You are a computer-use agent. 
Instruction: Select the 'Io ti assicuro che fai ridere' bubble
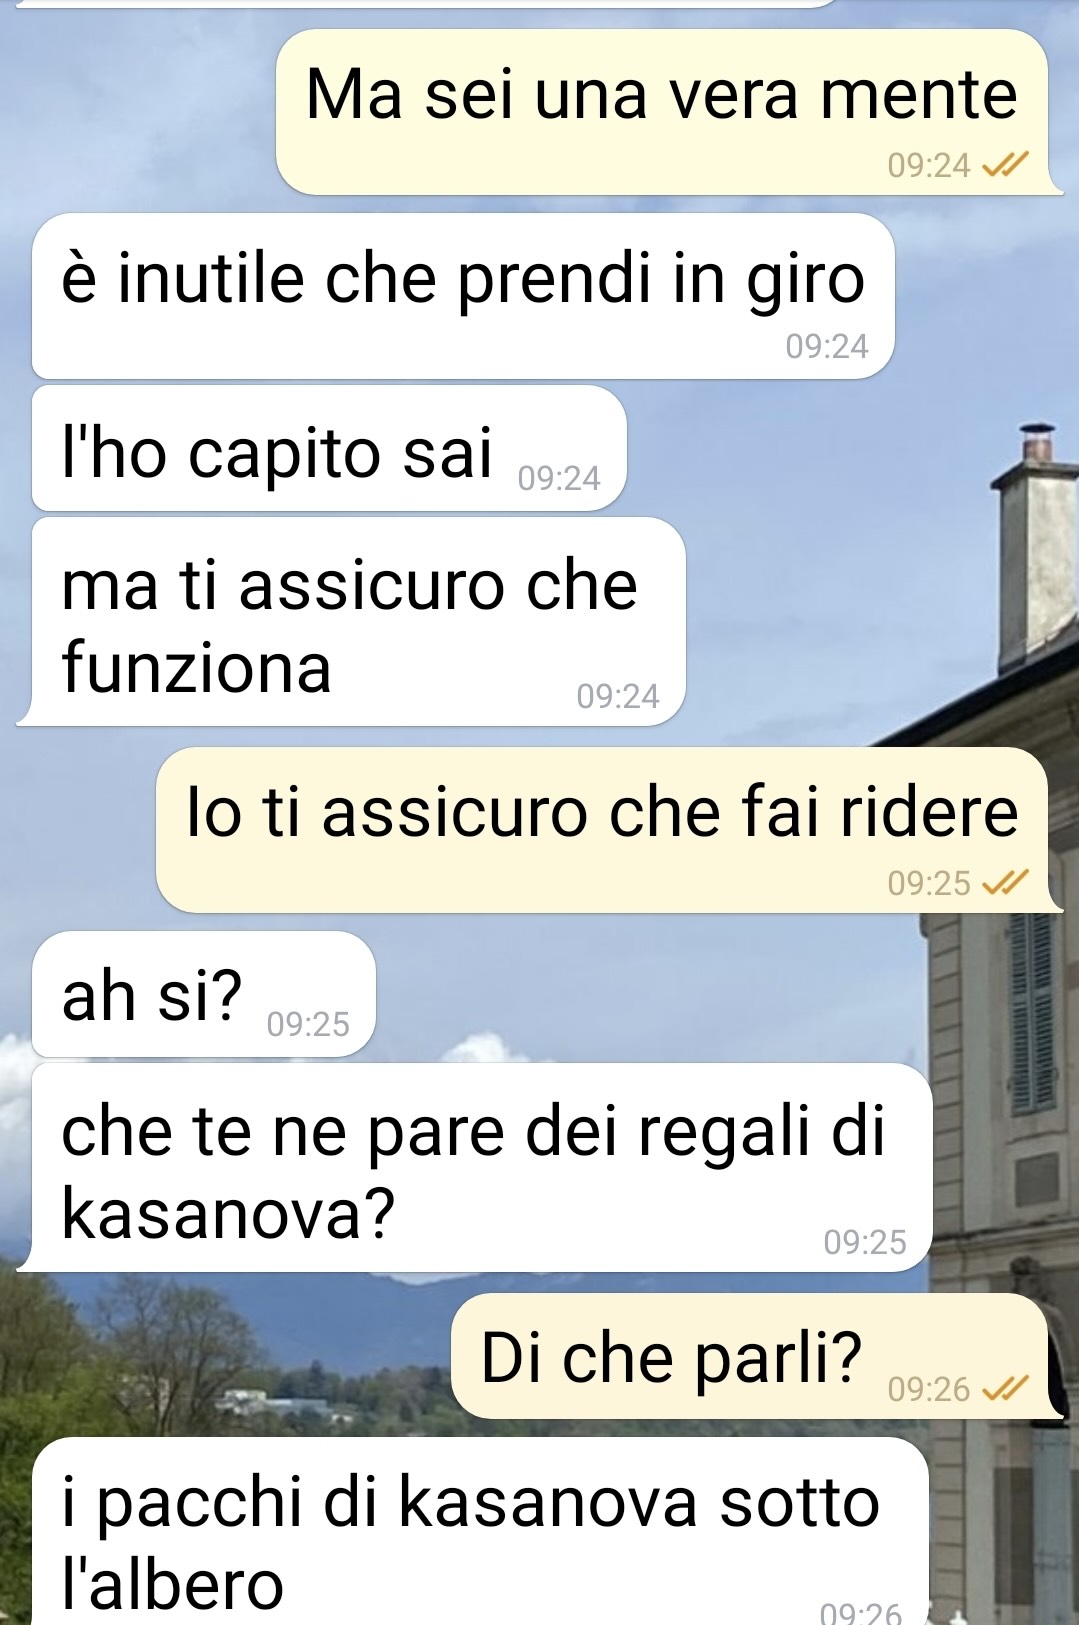603,830
